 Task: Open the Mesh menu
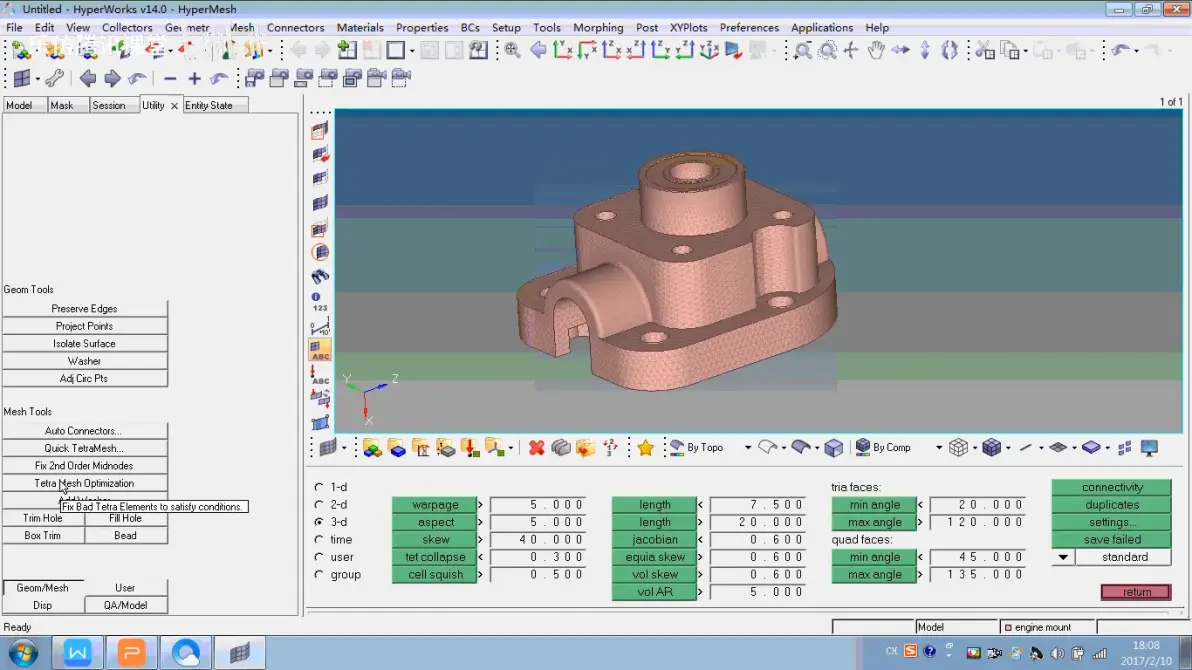click(x=242, y=27)
